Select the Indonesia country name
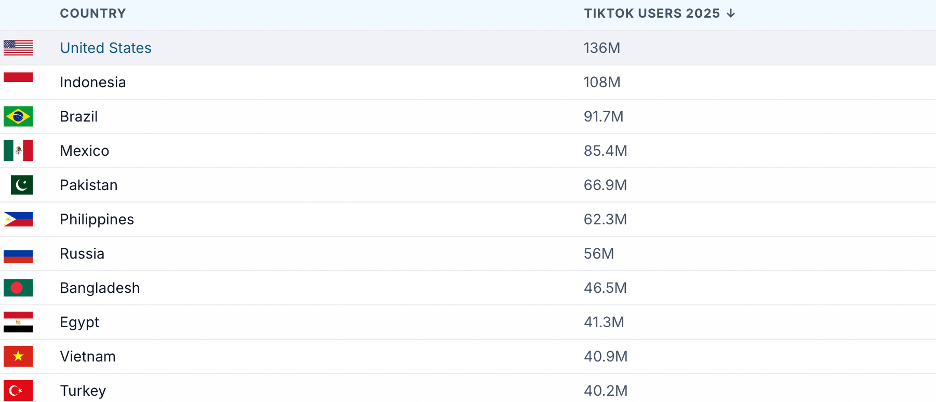Screen dimensions: 936x402 [93, 82]
